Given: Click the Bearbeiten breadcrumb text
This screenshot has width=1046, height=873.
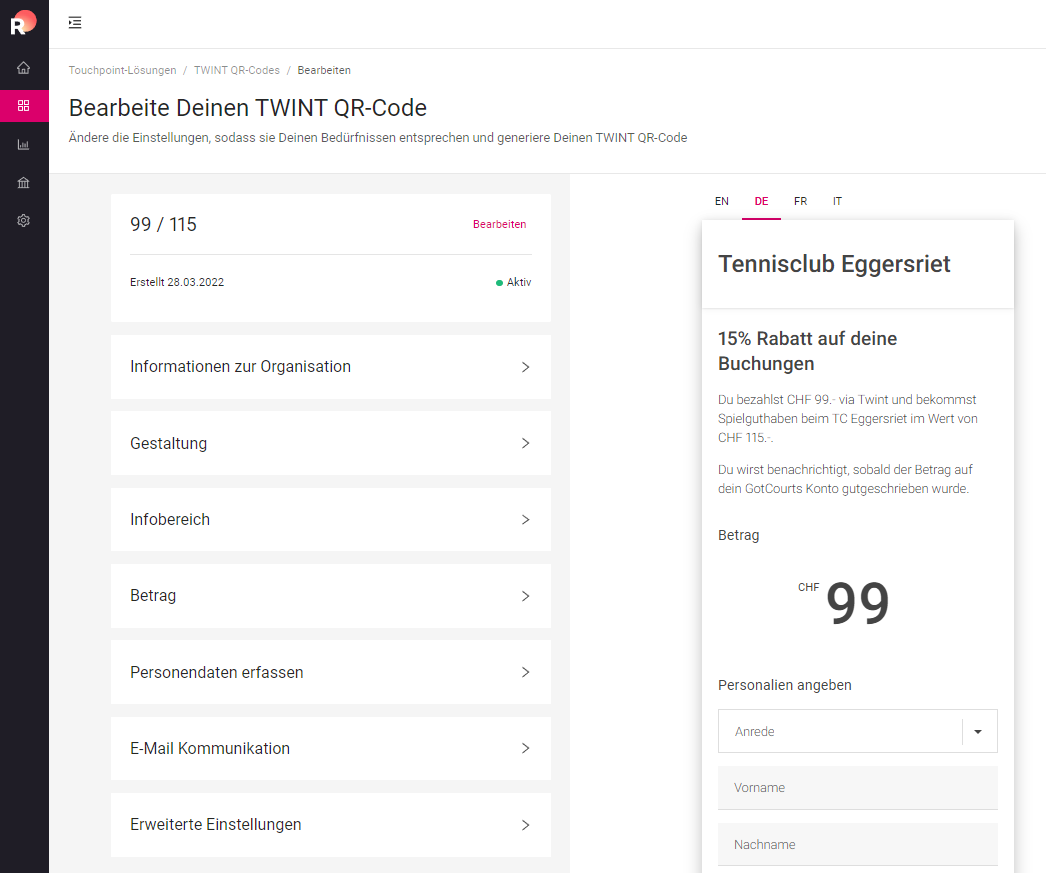Looking at the screenshot, I should click(324, 70).
